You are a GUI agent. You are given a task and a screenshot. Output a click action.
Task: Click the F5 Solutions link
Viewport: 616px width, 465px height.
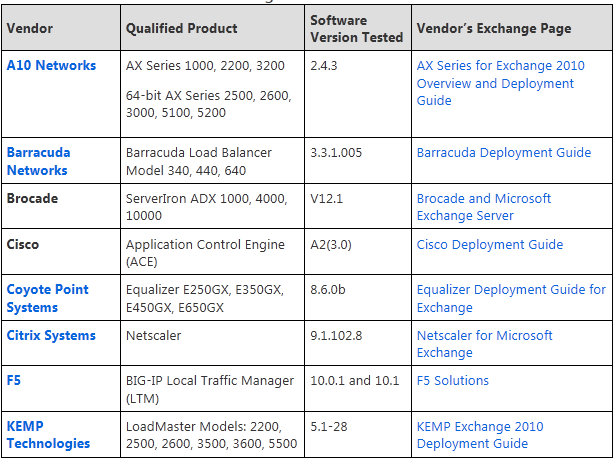(x=452, y=380)
